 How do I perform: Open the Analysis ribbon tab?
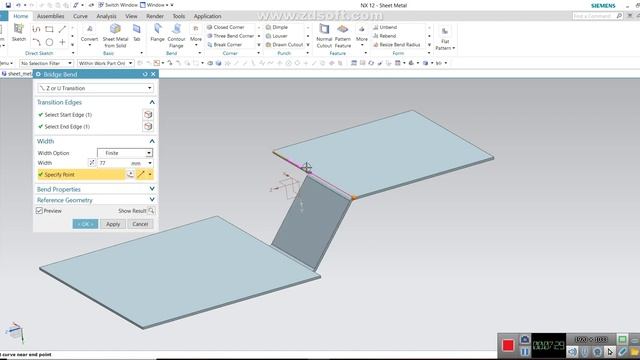click(x=106, y=16)
